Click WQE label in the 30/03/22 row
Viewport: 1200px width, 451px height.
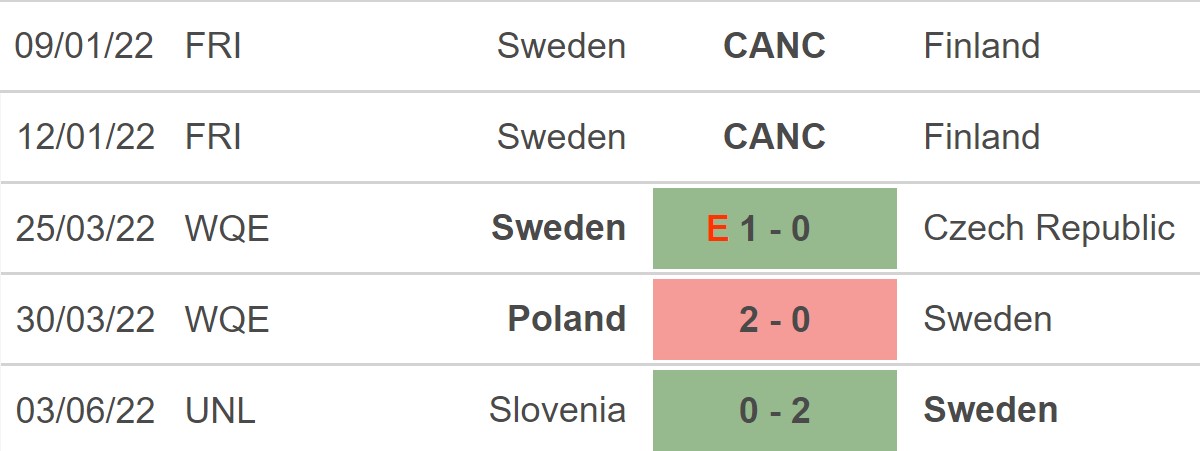click(227, 320)
